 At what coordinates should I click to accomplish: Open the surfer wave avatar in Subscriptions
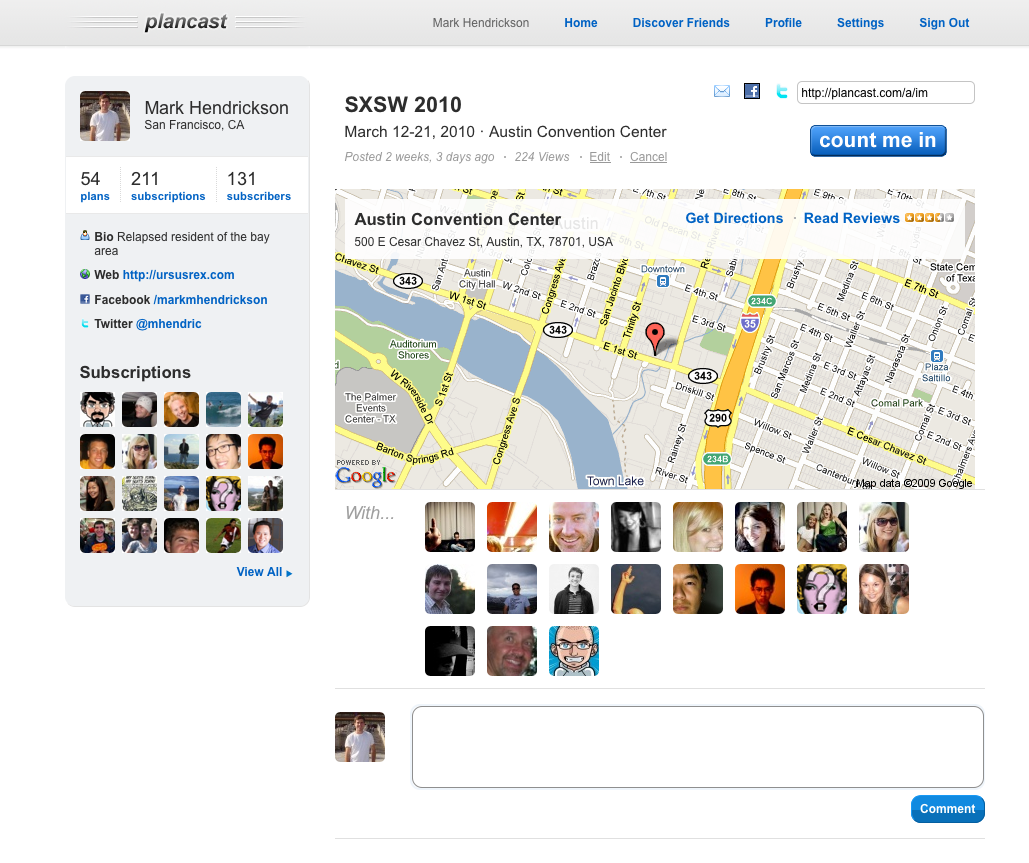[223, 410]
